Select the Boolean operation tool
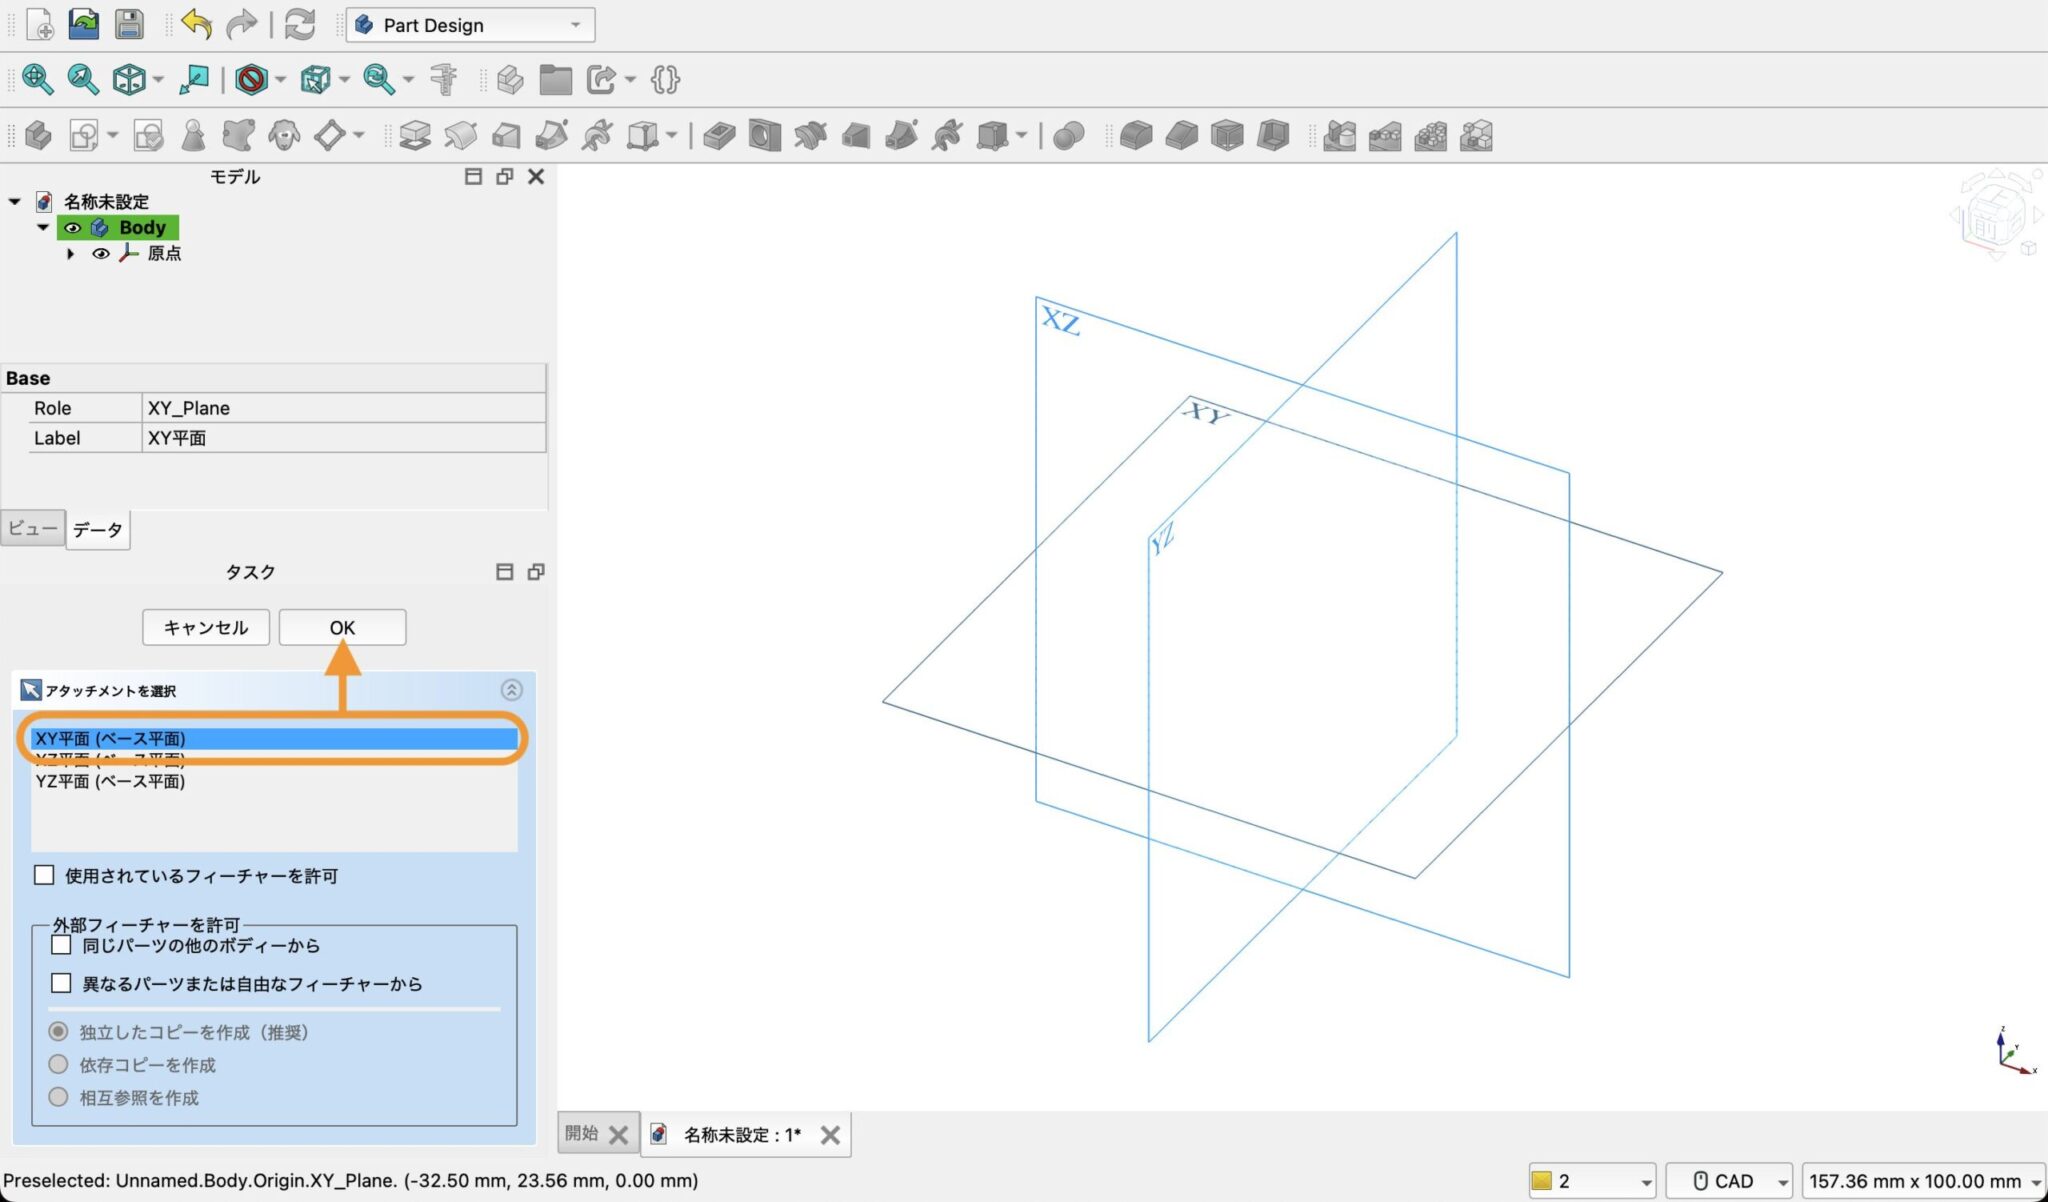Viewport: 2048px width, 1202px height. click(x=1069, y=135)
